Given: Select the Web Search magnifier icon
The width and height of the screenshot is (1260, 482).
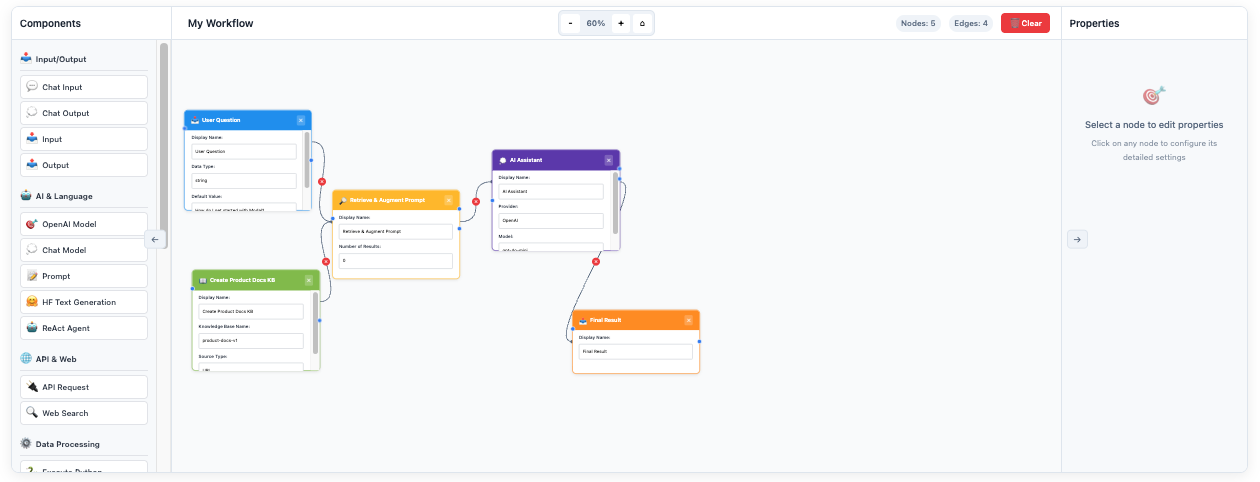Looking at the screenshot, I should [32, 413].
